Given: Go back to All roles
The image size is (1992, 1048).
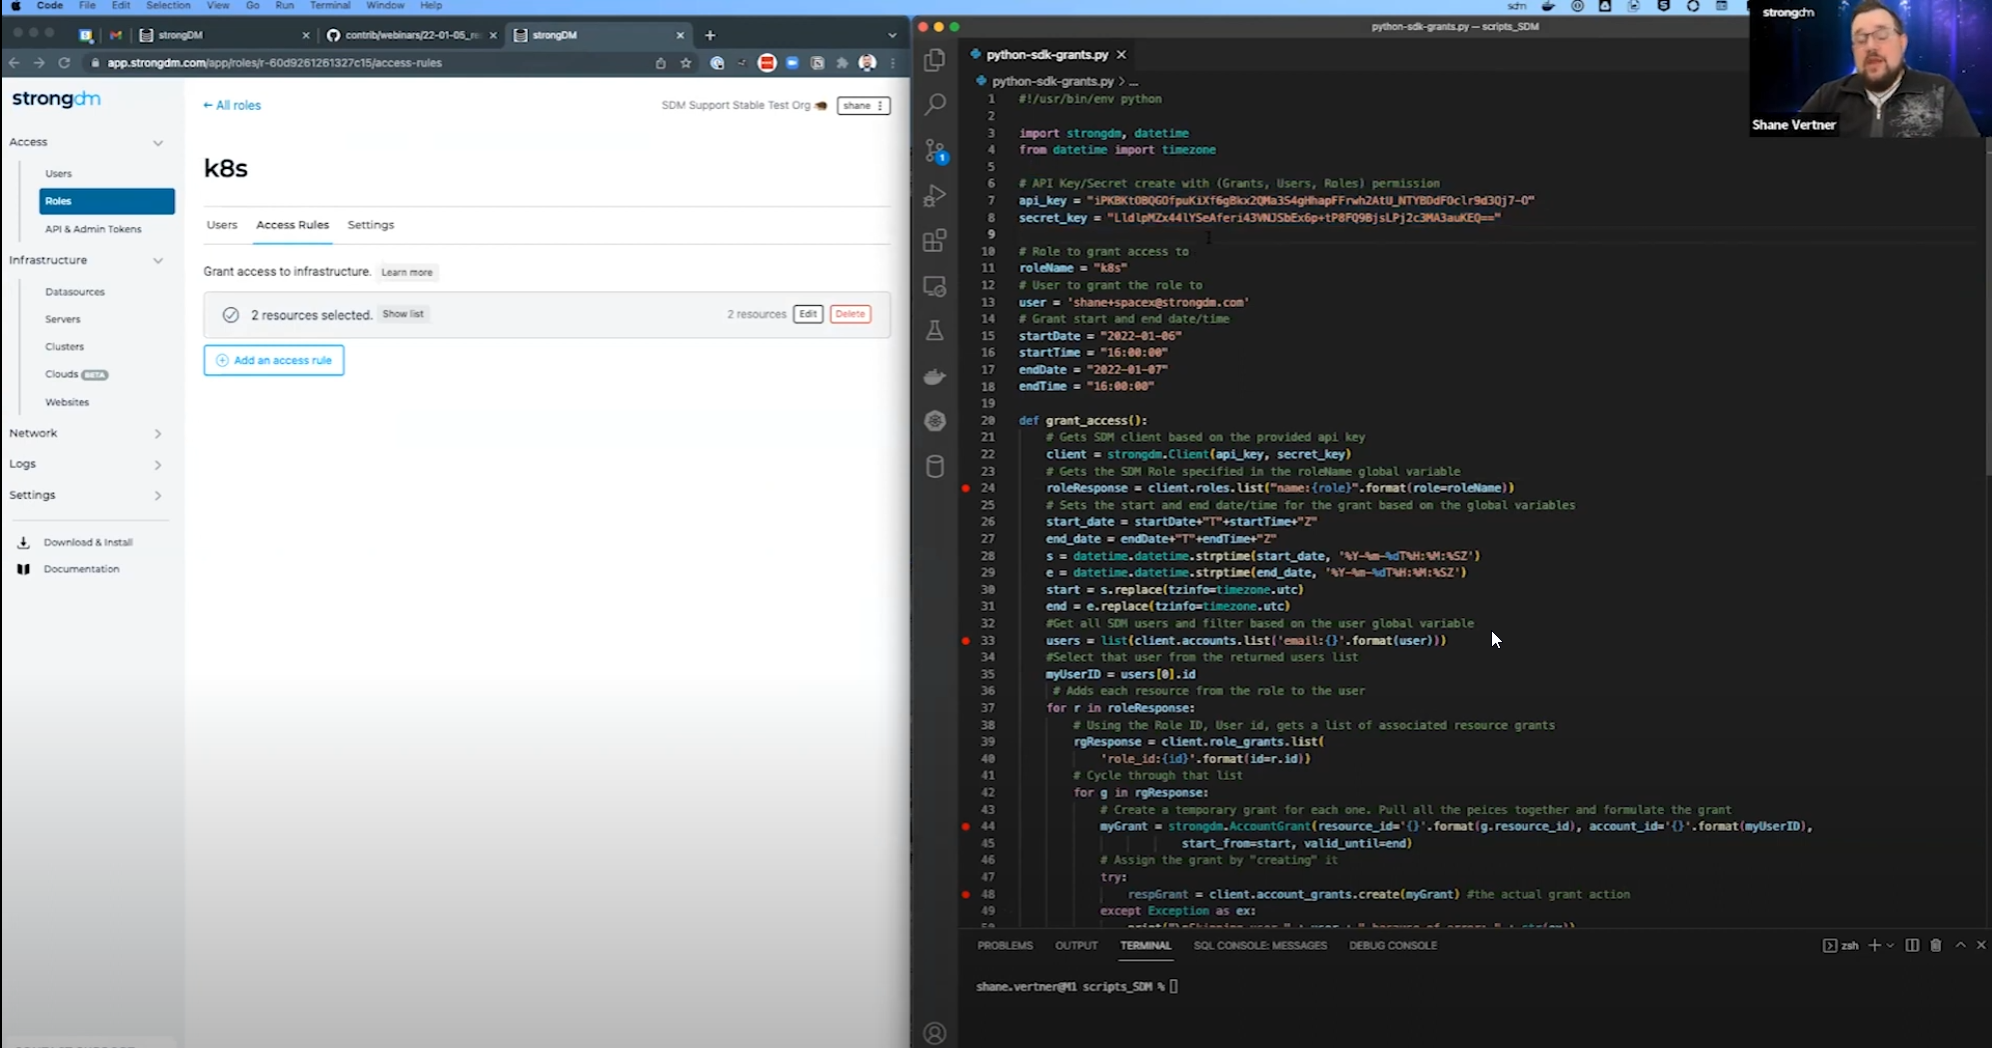Looking at the screenshot, I should (232, 105).
